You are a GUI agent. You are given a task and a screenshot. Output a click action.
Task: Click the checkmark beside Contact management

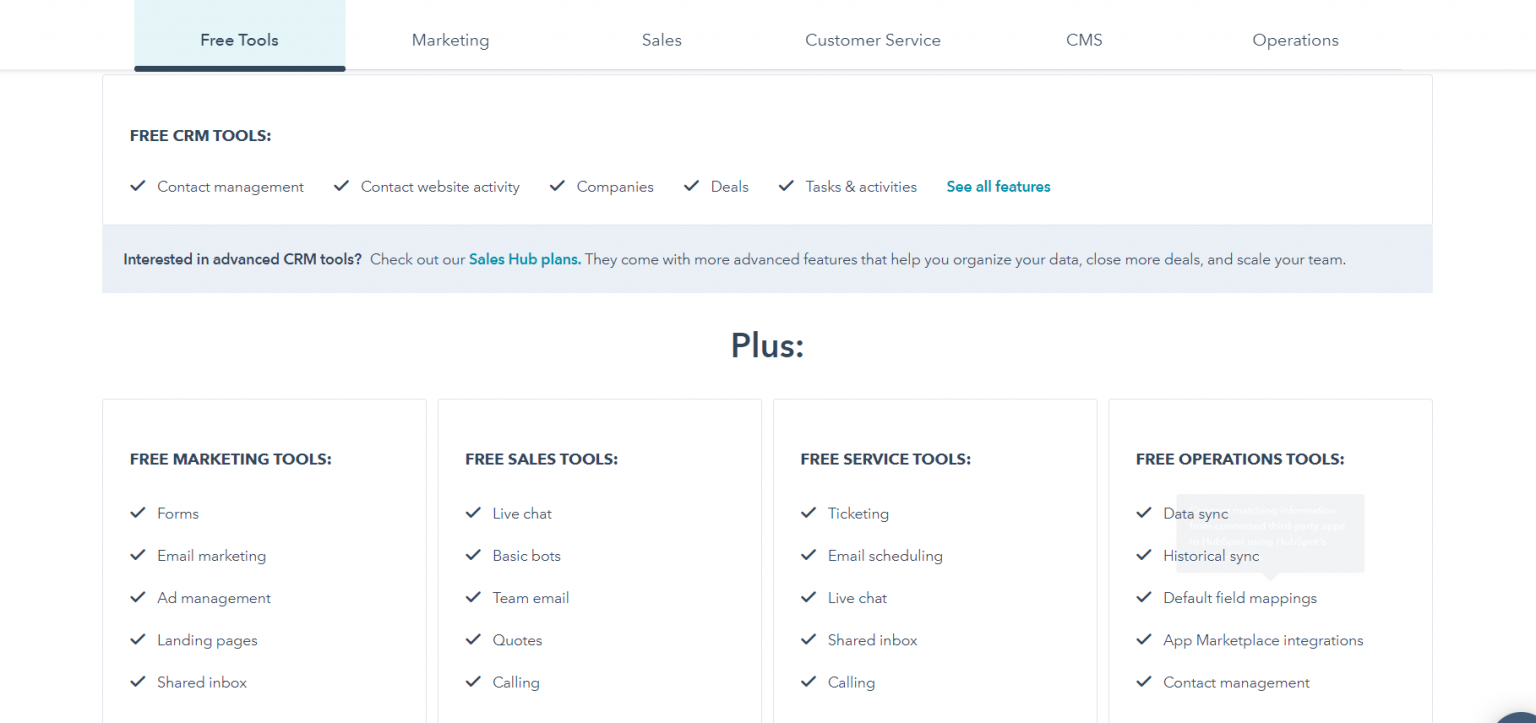(138, 186)
